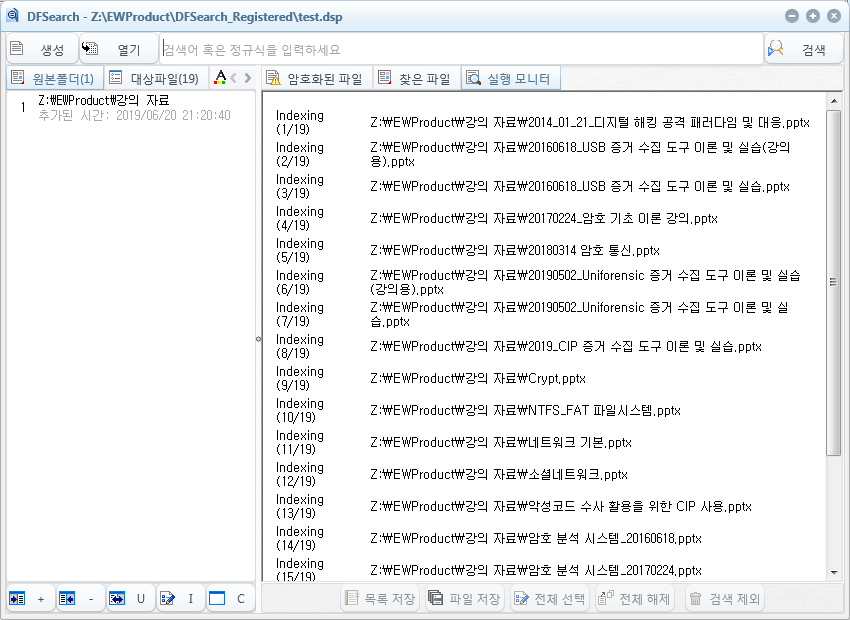Click the add folder (+) icon button
This screenshot has height=620, width=850.
click(x=31, y=598)
